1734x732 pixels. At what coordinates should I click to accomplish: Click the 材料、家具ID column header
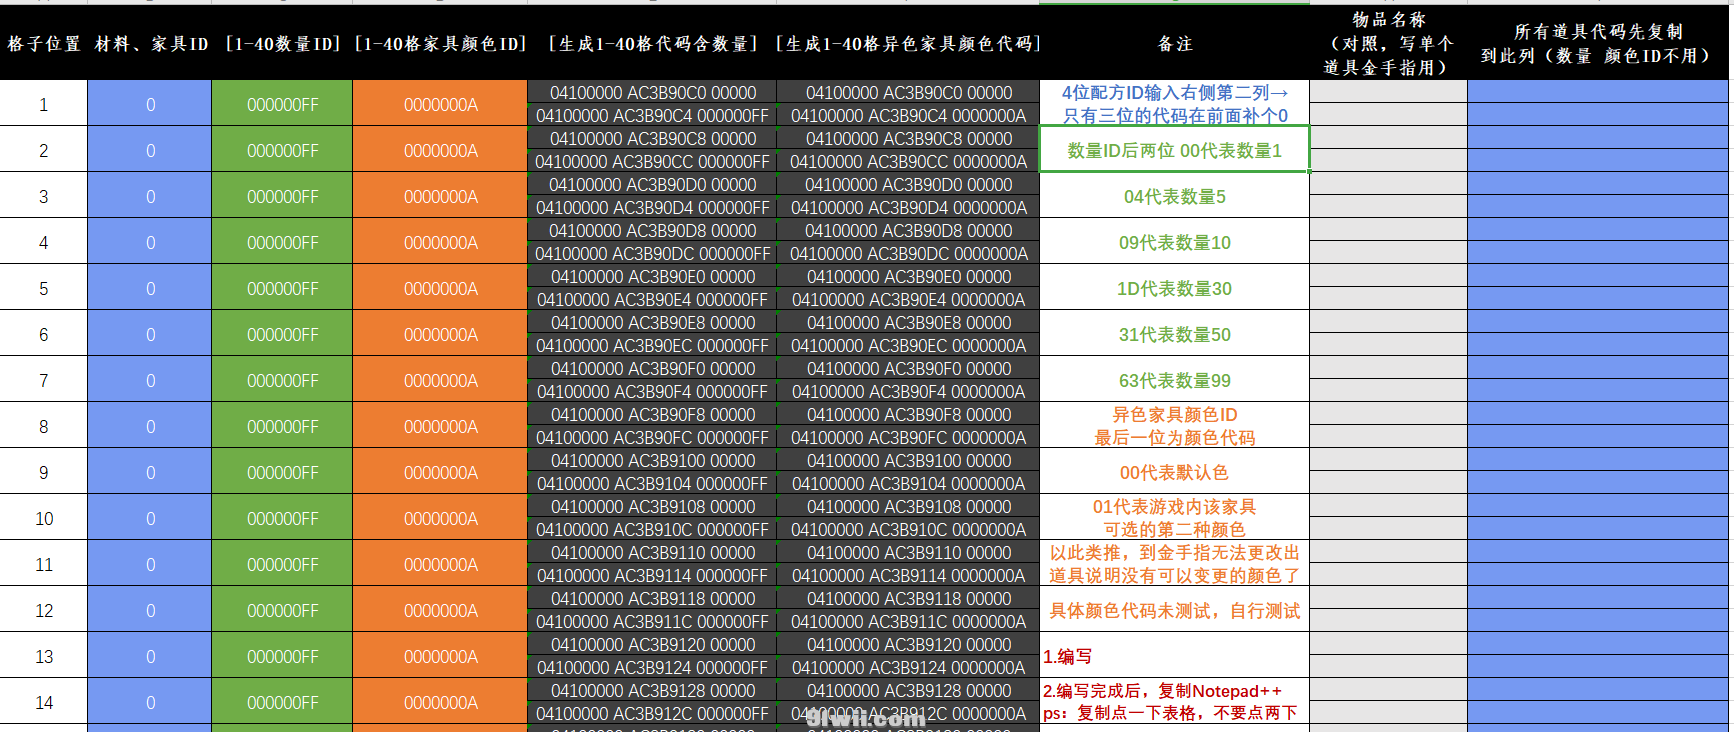[x=151, y=44]
